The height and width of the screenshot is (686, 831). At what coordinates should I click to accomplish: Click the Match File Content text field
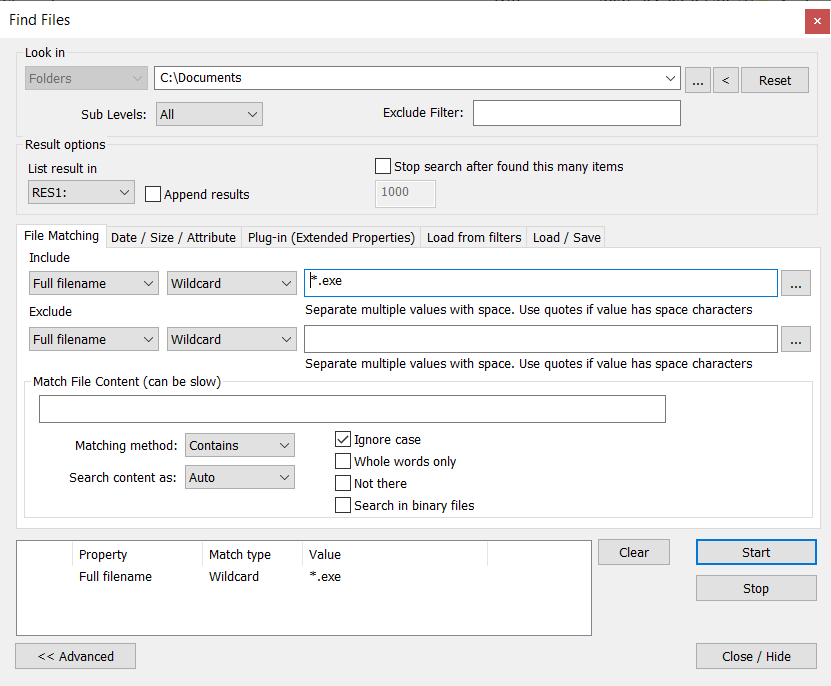[352, 409]
